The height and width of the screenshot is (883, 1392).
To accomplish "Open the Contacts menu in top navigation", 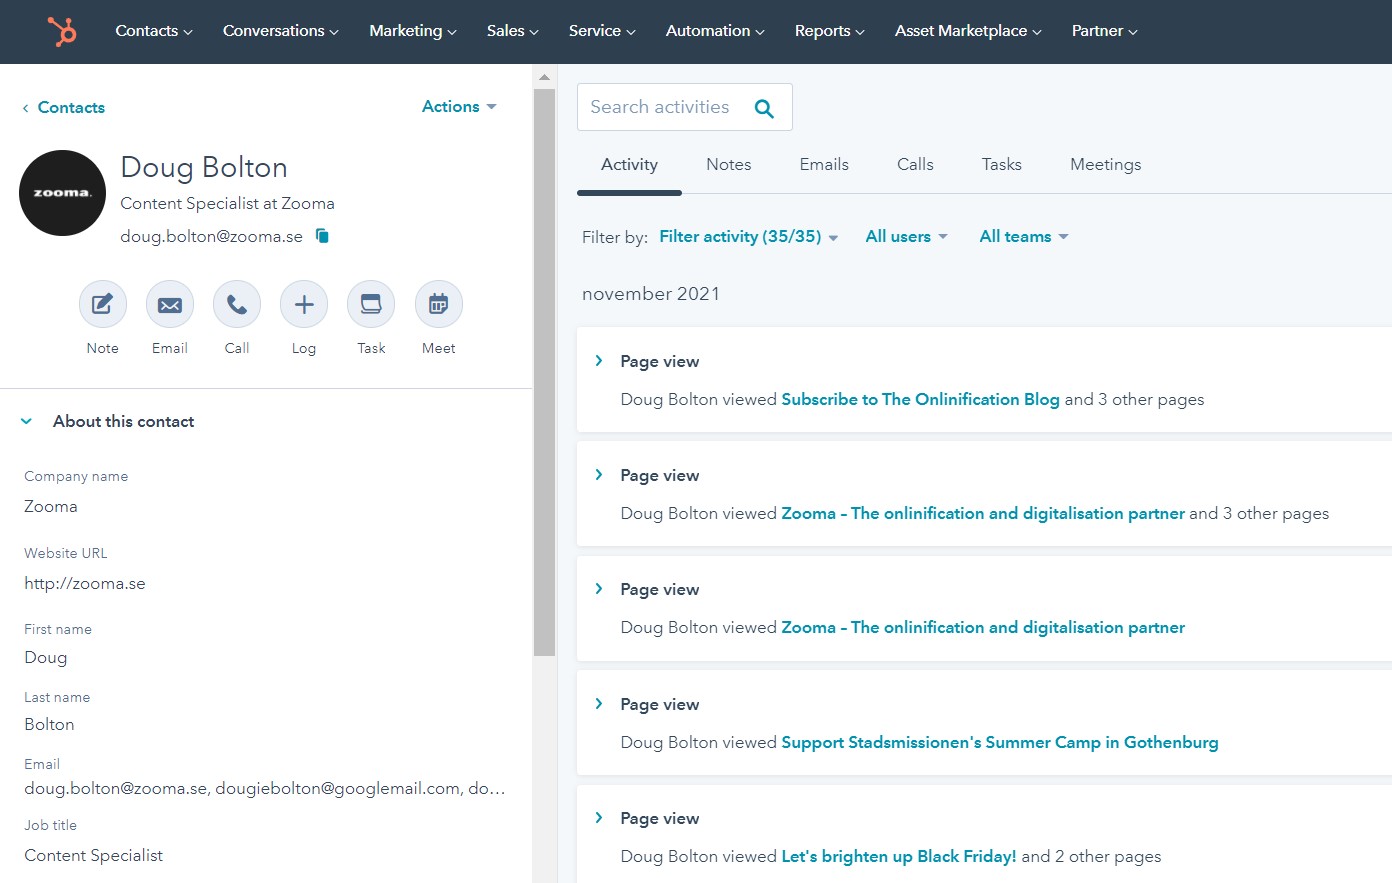I will (x=154, y=31).
